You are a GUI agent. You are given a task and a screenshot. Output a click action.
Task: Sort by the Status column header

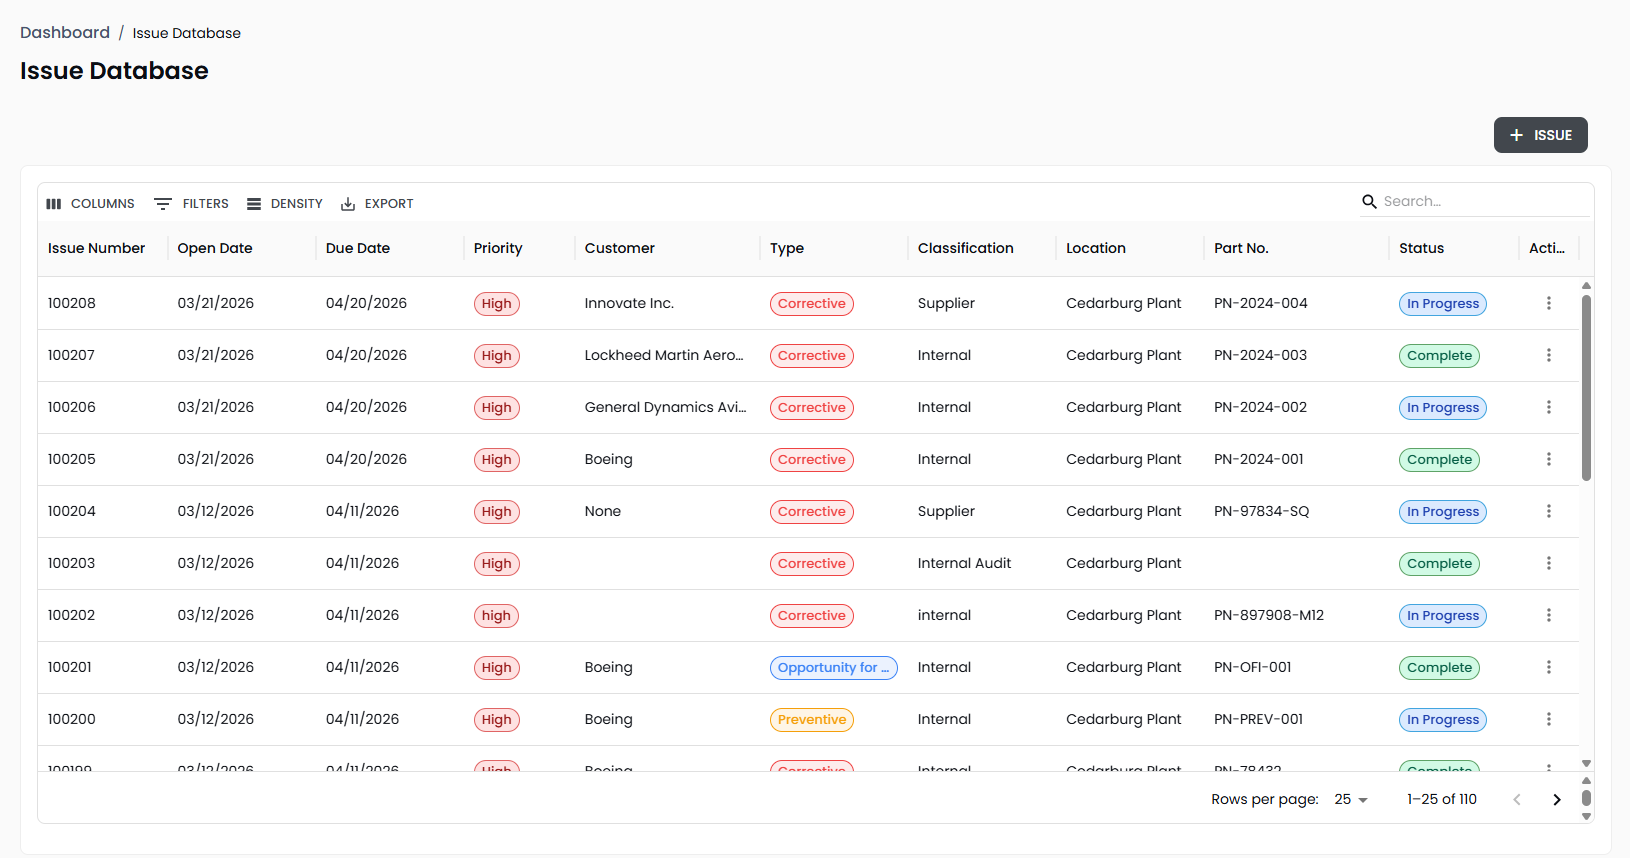(x=1421, y=248)
